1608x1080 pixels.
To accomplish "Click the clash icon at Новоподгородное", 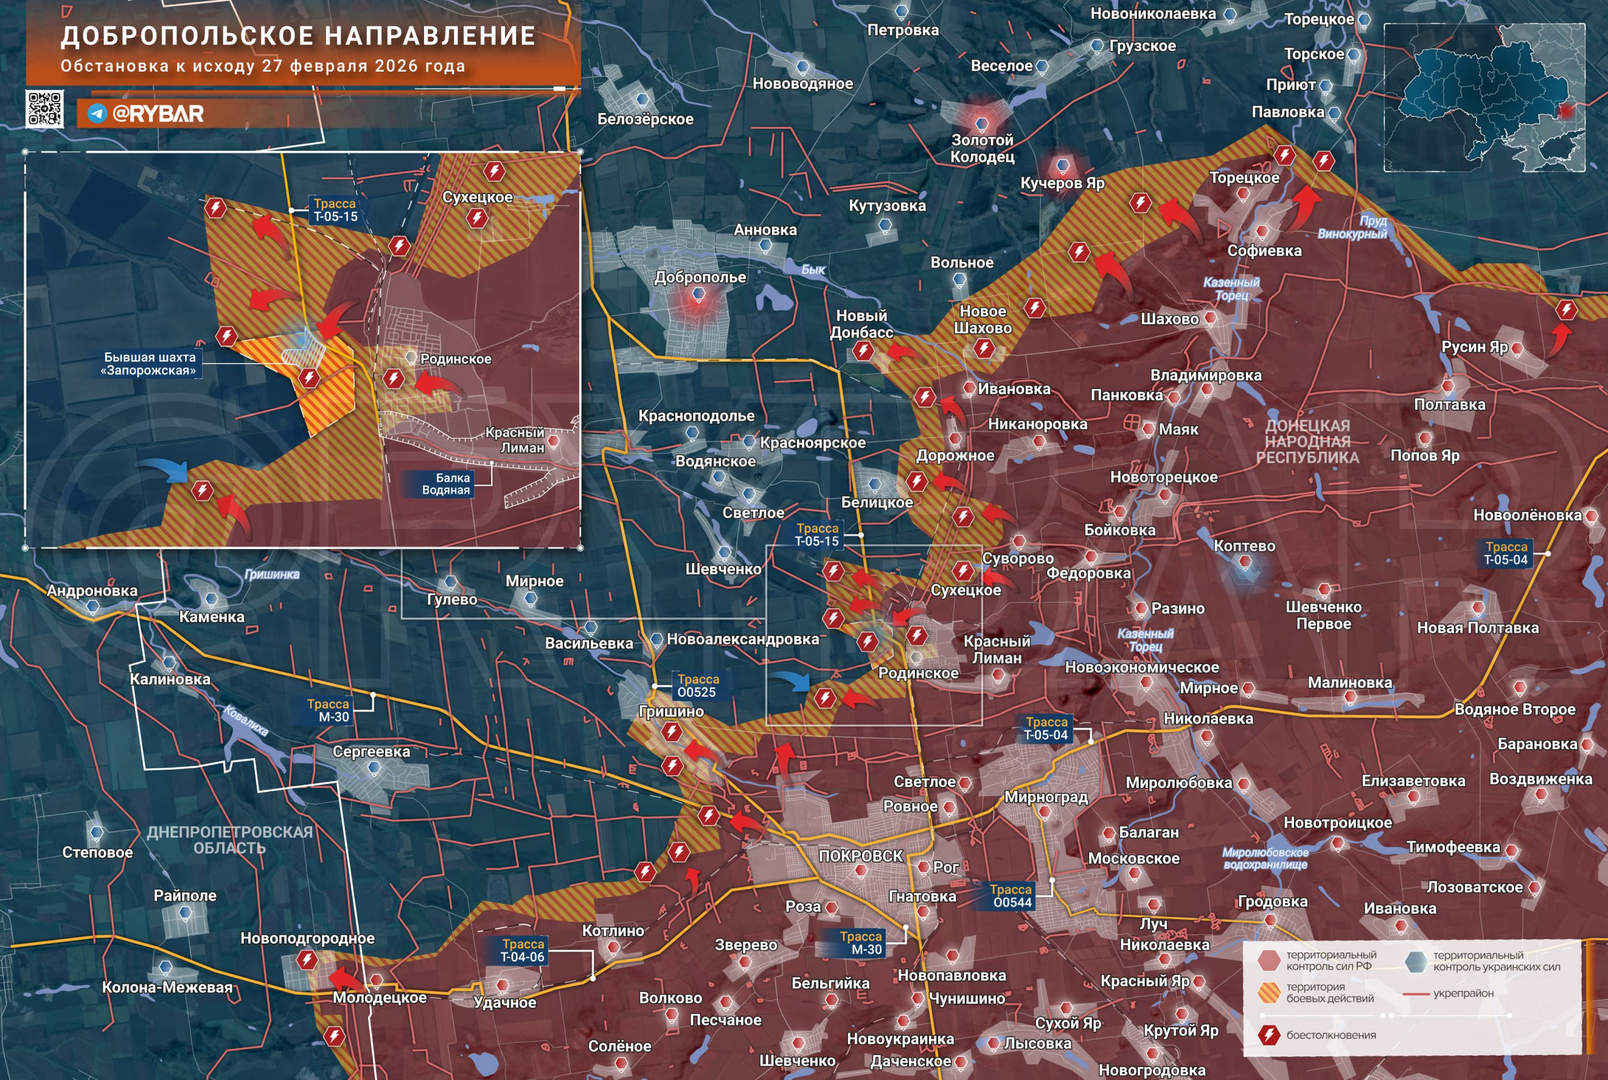I will (x=307, y=960).
